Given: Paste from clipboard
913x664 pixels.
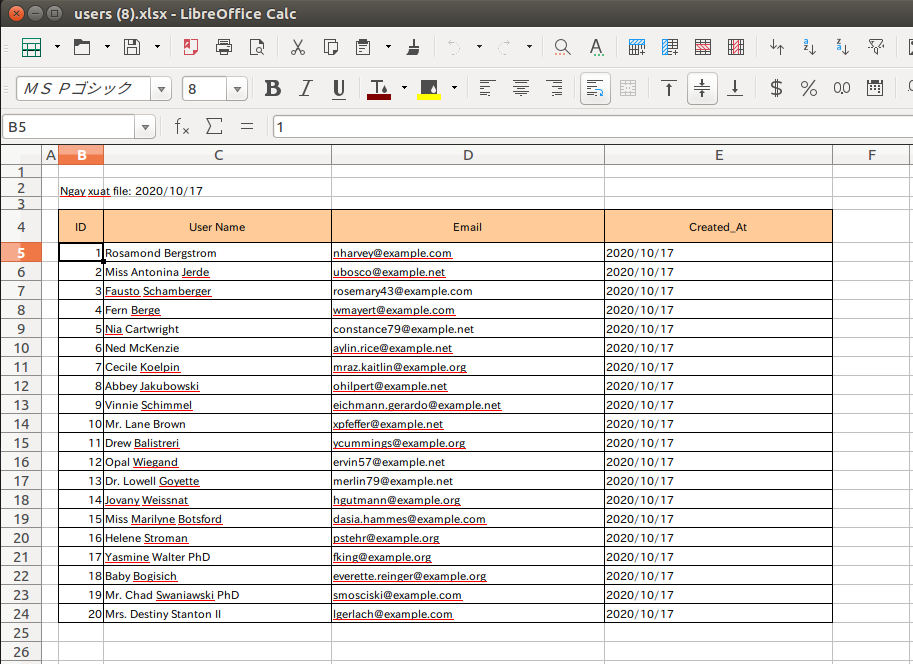Looking at the screenshot, I should pyautogui.click(x=363, y=47).
